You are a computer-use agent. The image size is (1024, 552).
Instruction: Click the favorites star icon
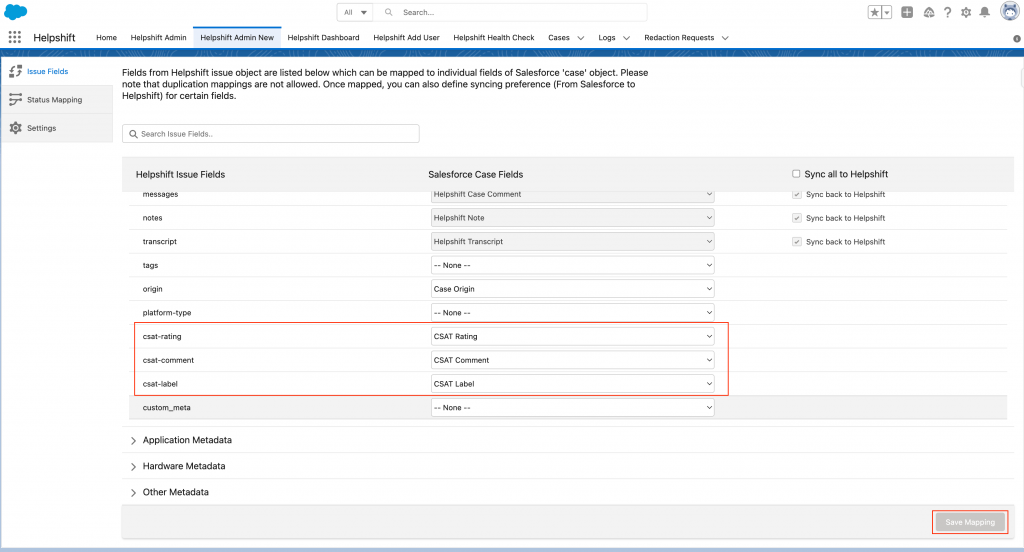(874, 12)
